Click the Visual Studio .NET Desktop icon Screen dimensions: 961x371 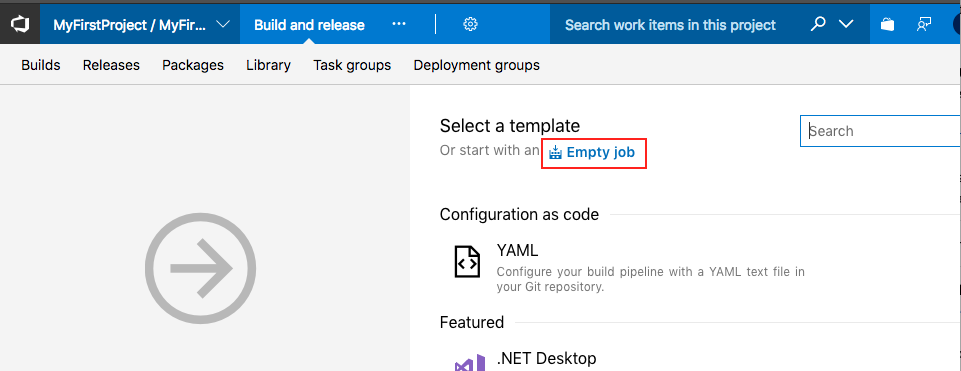(470, 362)
